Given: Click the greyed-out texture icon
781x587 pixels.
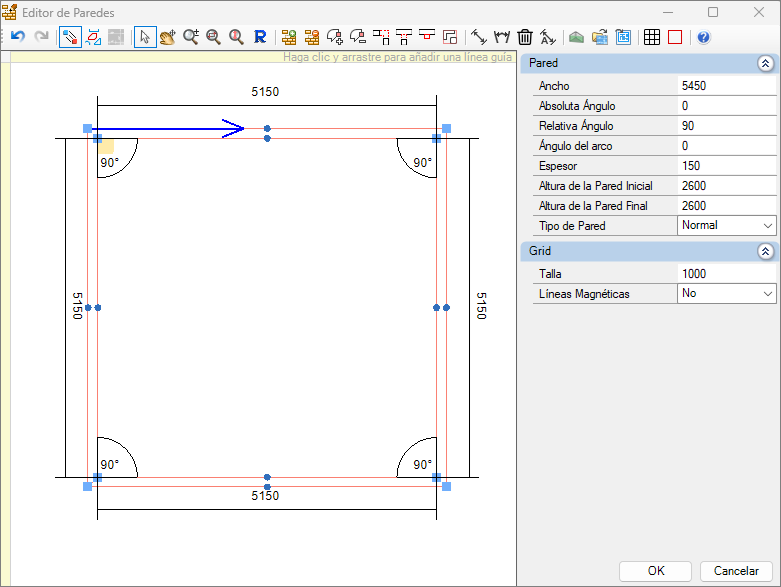Looking at the screenshot, I should (116, 37).
